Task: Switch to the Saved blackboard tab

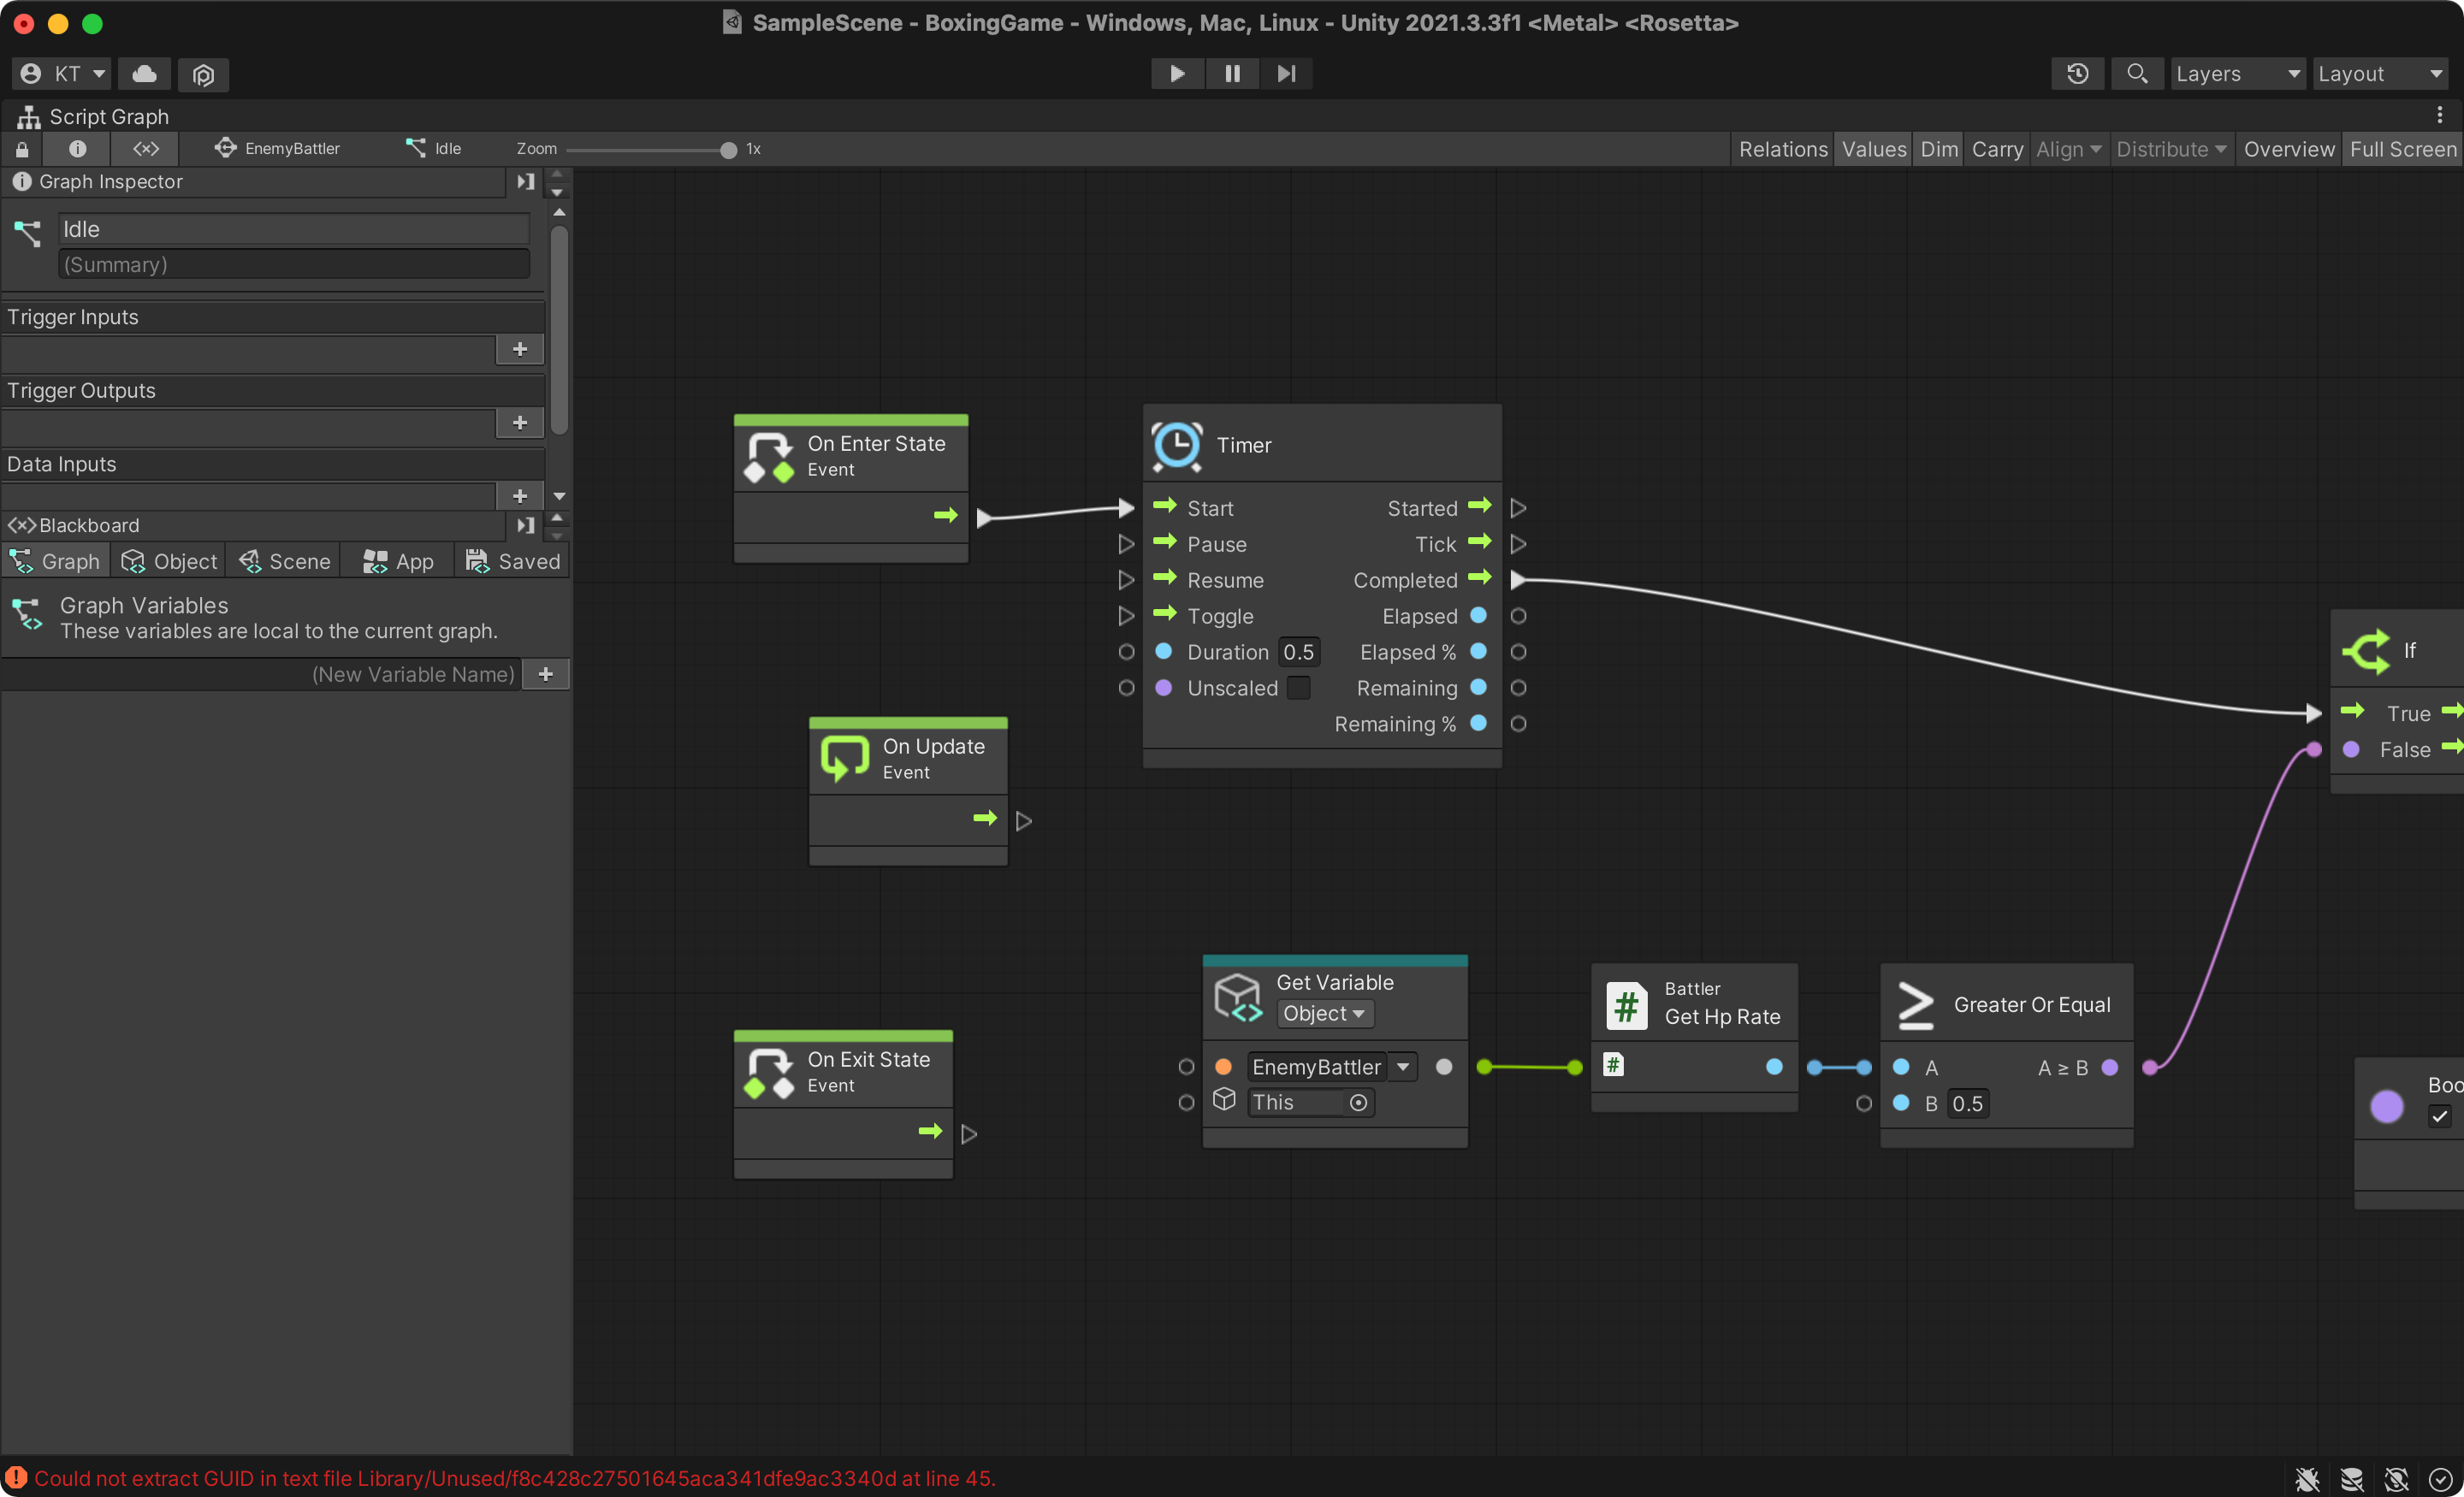Action: (513, 561)
